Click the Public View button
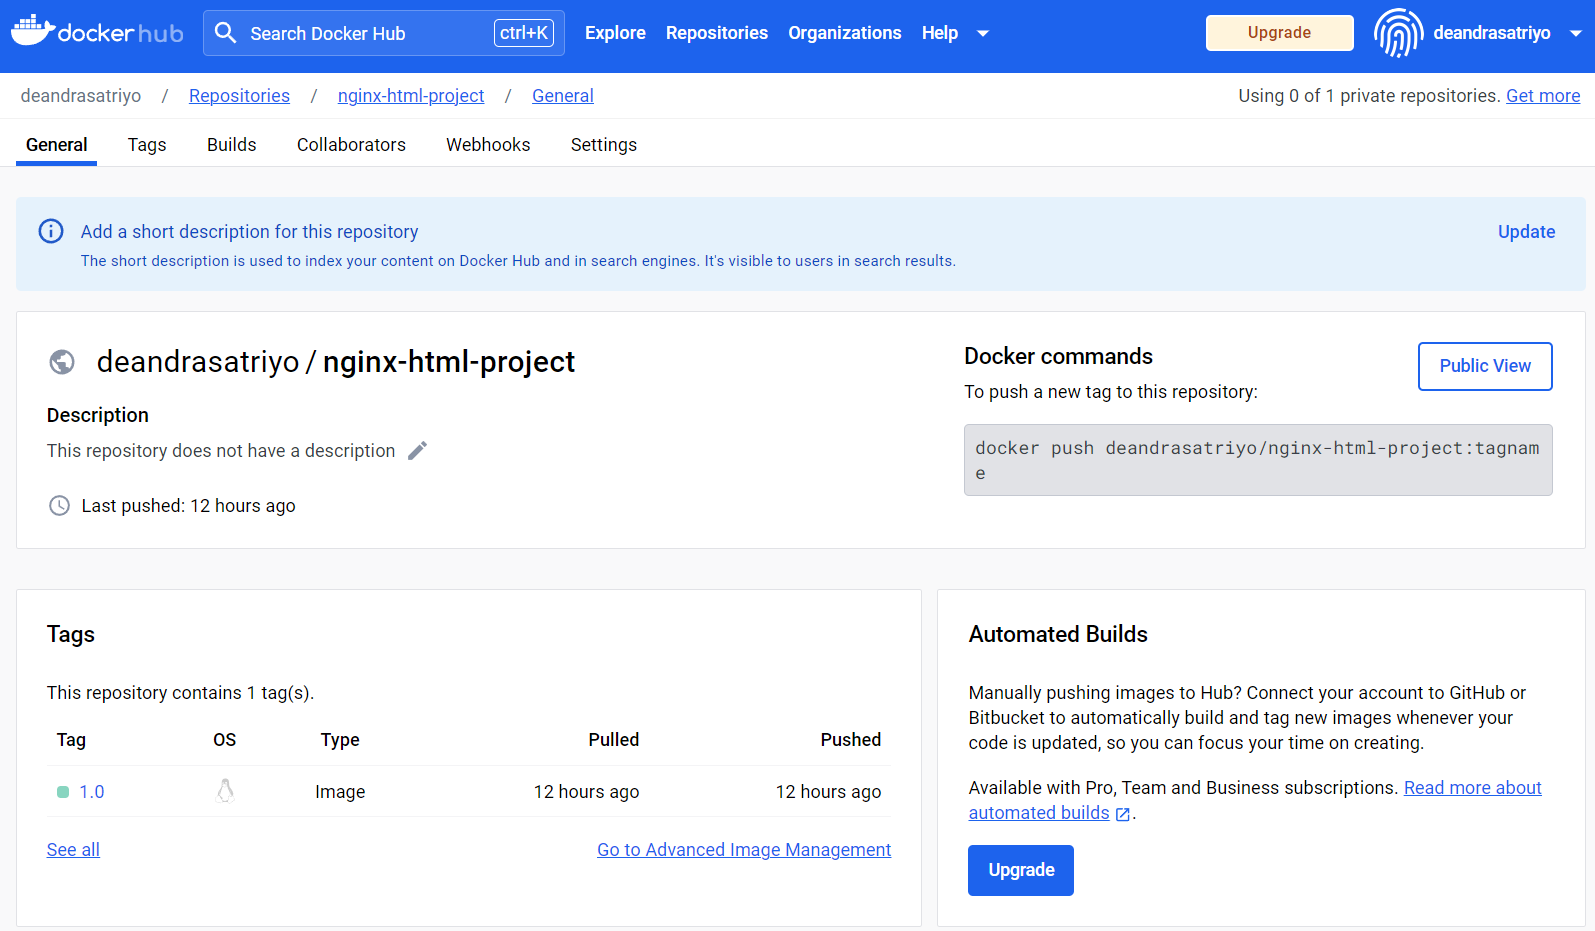 click(1485, 366)
